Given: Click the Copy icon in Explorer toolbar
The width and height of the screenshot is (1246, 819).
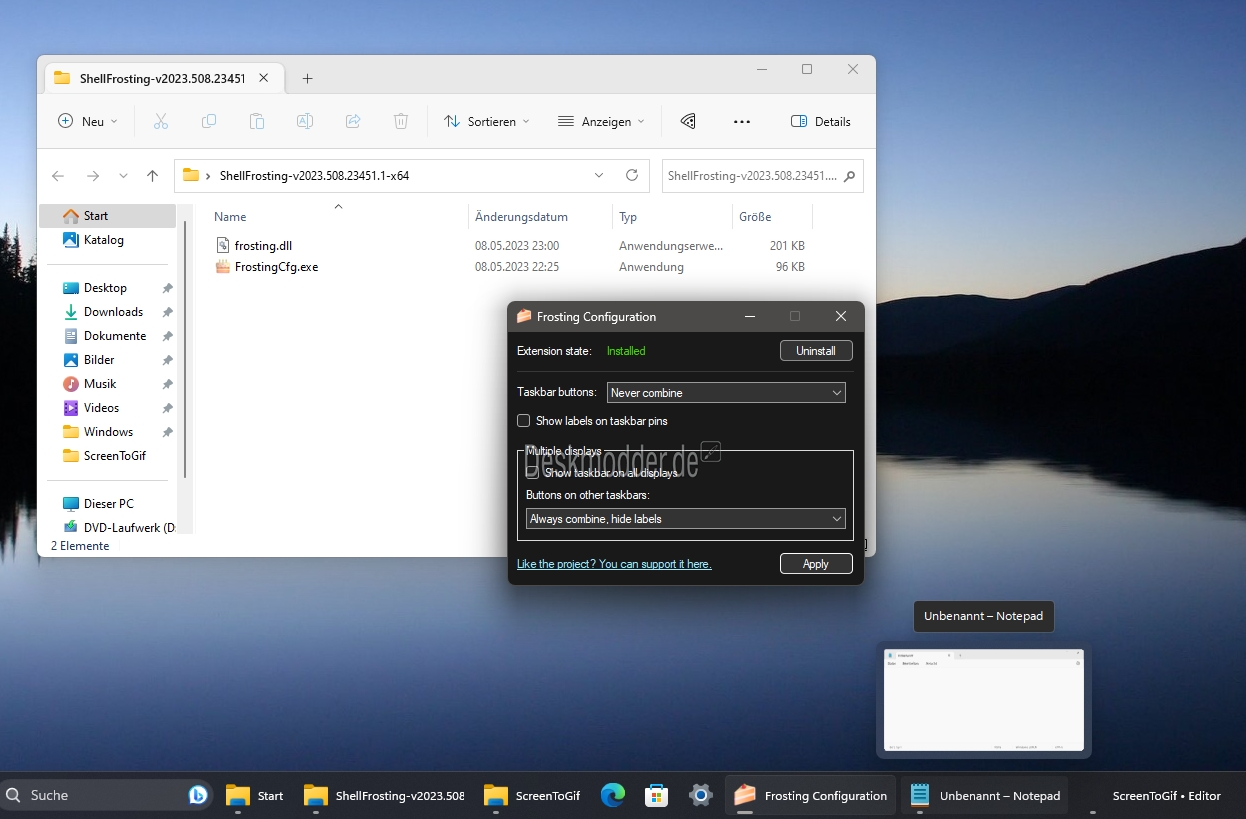Looking at the screenshot, I should (x=208, y=121).
